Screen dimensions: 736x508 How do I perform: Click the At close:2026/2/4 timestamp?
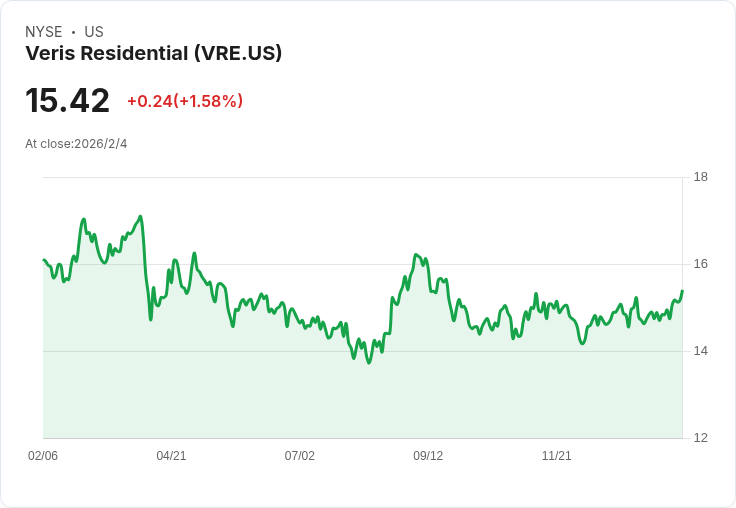(76, 144)
